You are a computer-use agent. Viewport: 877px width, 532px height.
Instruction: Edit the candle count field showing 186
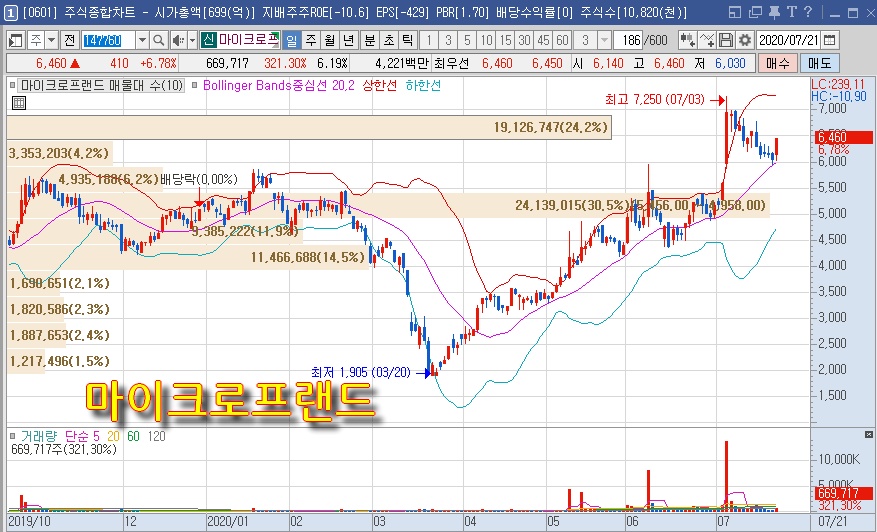point(630,40)
